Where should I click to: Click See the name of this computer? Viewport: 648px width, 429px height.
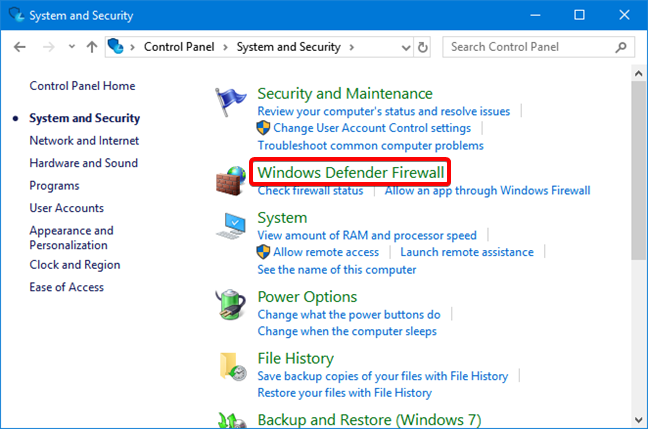pyautogui.click(x=336, y=270)
